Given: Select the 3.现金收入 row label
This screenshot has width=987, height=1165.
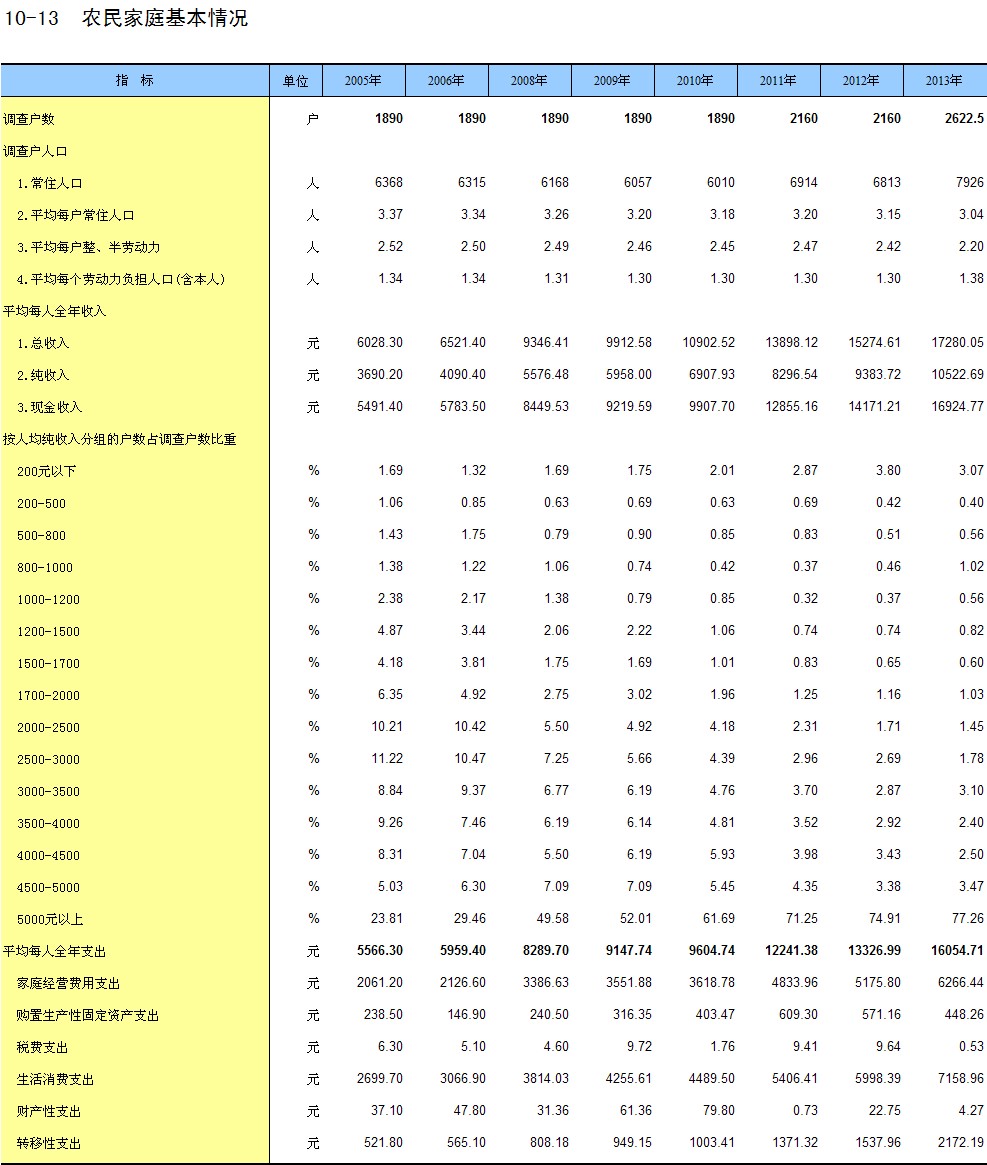Looking at the screenshot, I should [x=50, y=407].
